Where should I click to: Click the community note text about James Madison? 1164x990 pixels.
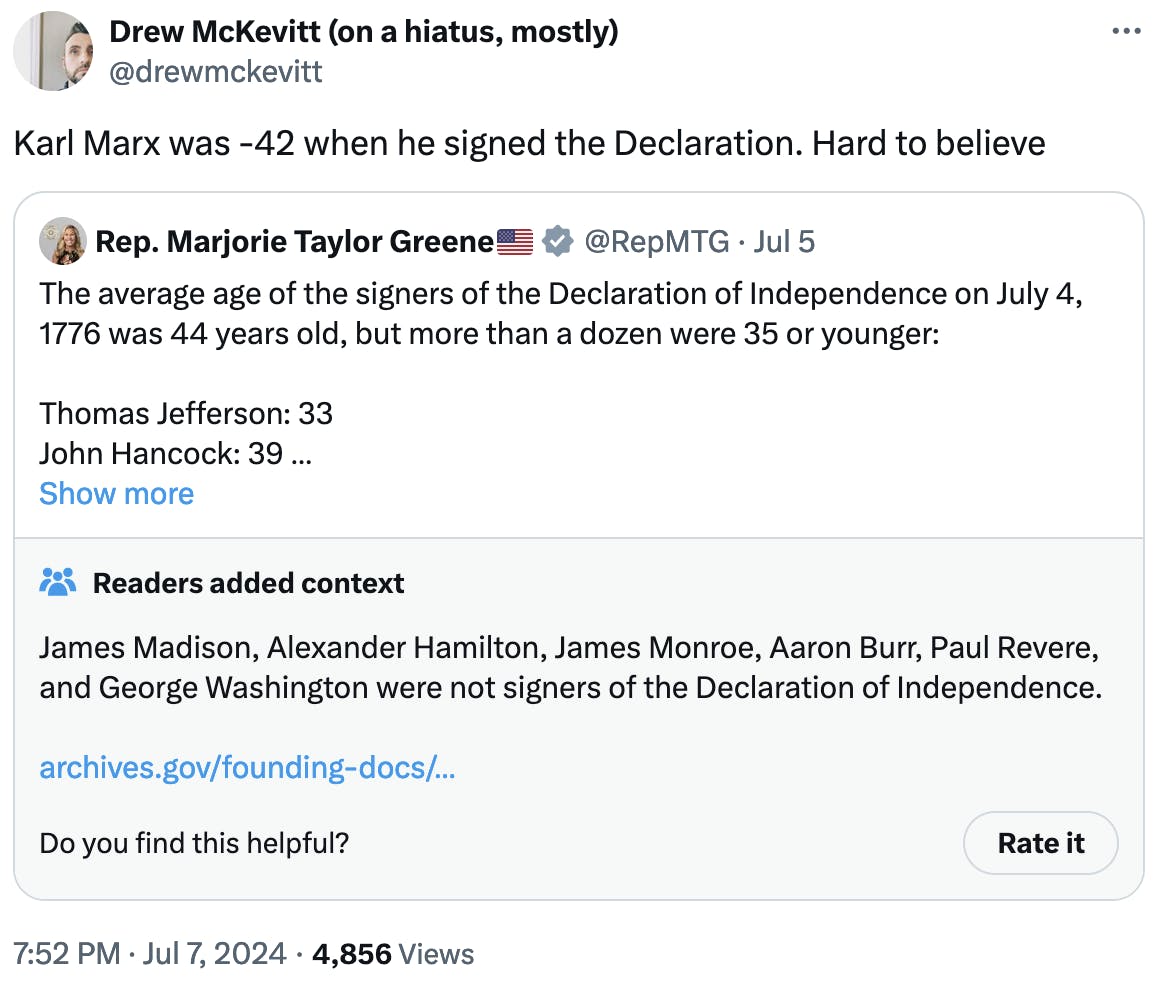click(x=571, y=668)
